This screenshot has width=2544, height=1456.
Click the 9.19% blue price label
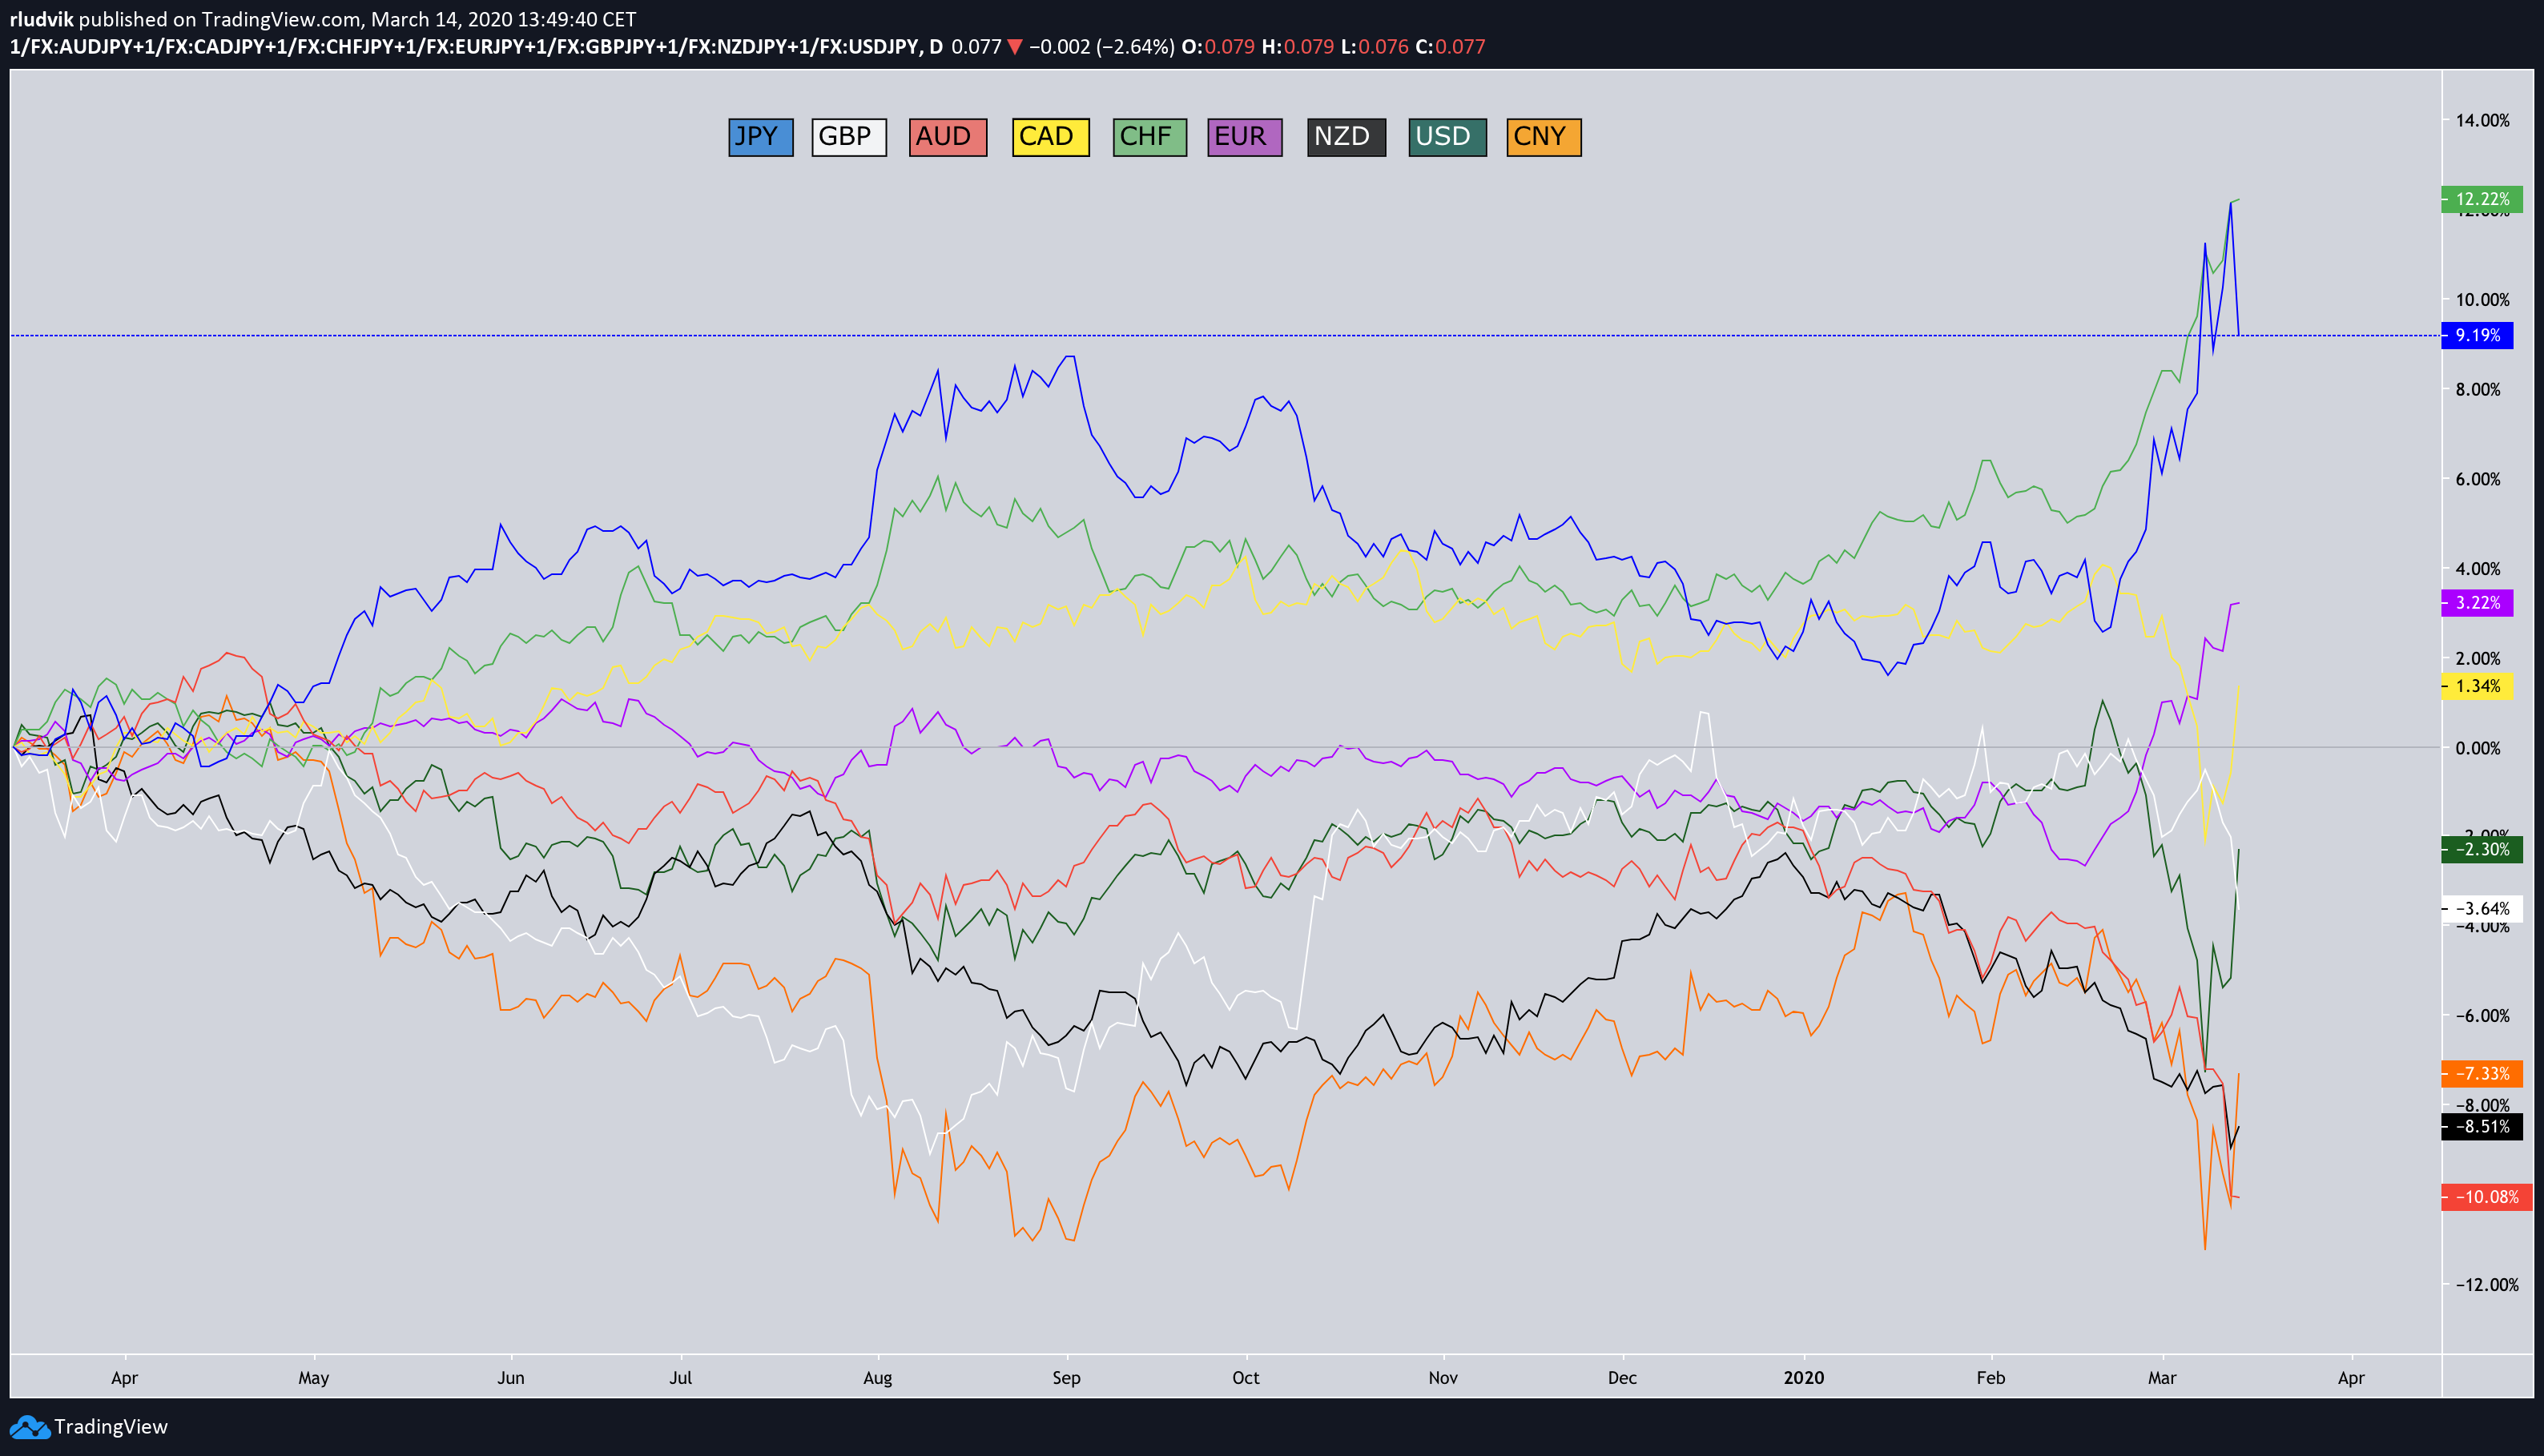click(2477, 335)
